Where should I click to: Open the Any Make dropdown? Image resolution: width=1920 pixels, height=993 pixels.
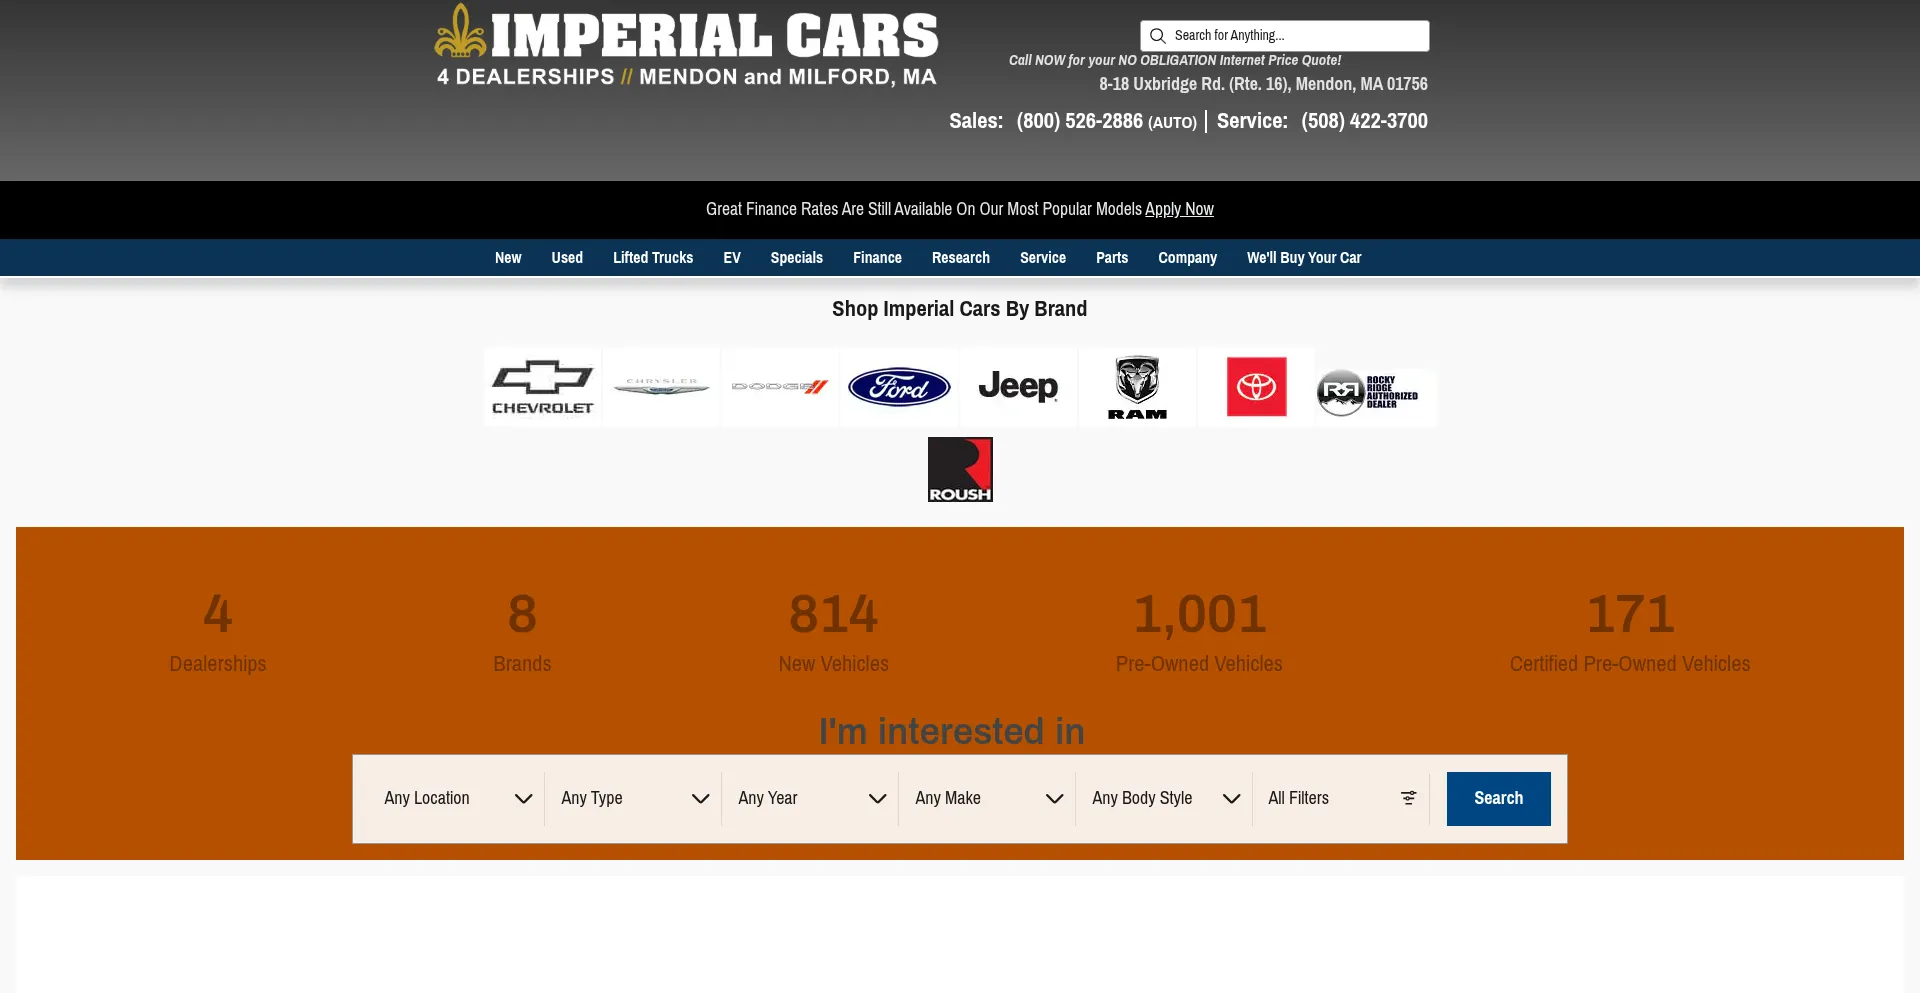[988, 798]
